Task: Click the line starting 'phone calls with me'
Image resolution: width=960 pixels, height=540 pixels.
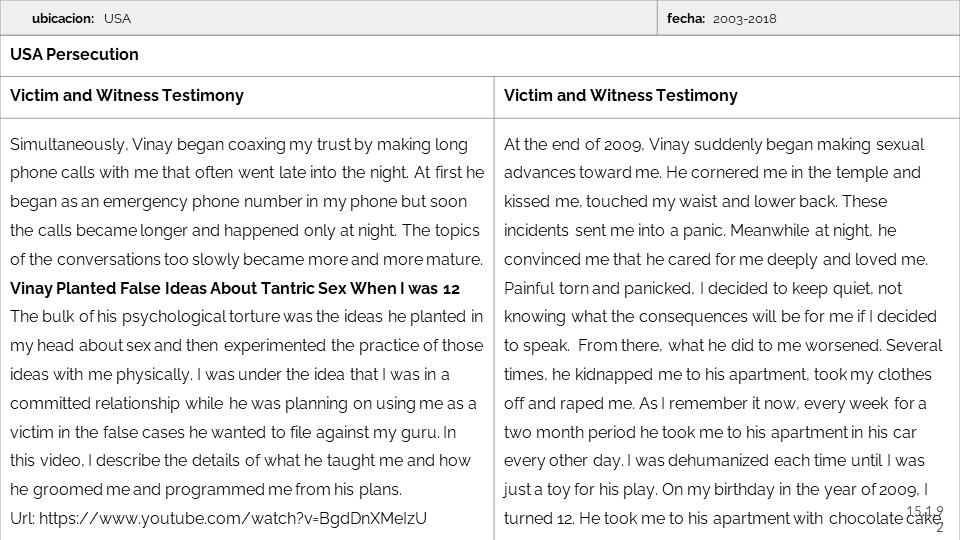Action: pos(246,173)
